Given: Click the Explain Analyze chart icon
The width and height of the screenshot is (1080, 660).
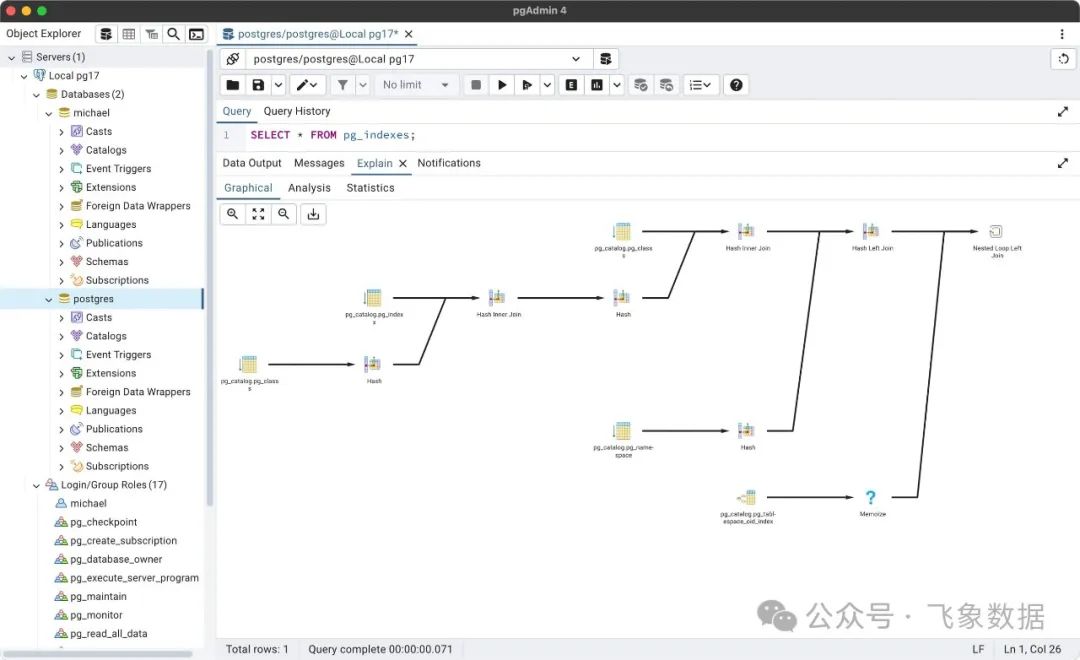Looking at the screenshot, I should click(x=597, y=85).
